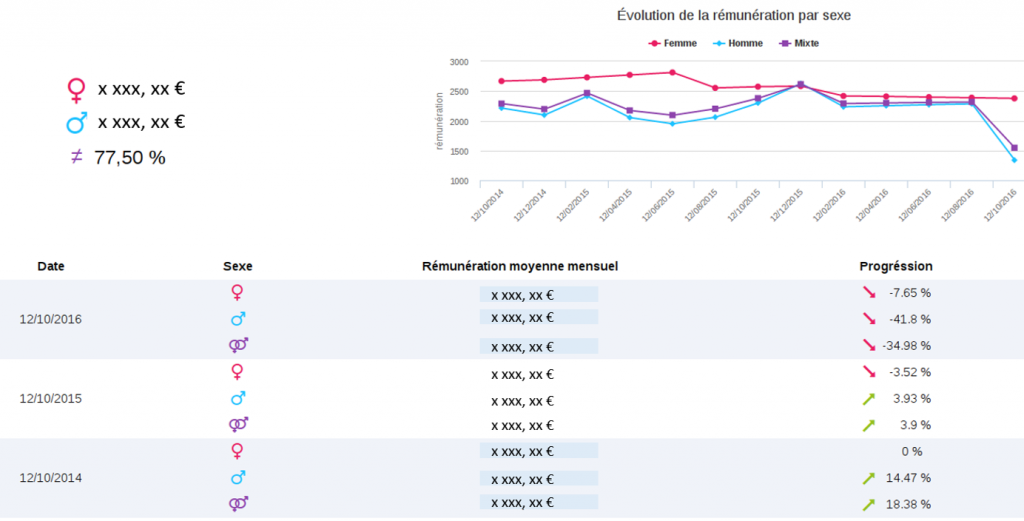Click the lowest Homme data point at 12/10/2016
The width and height of the screenshot is (1024, 521).
[x=1014, y=160]
